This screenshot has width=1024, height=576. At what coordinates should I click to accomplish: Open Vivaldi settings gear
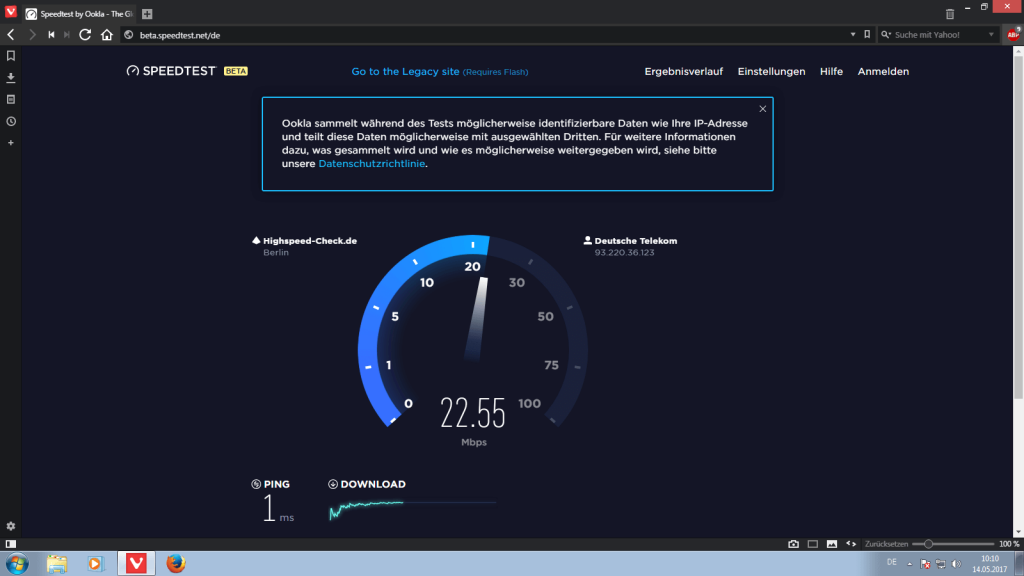pos(10,526)
